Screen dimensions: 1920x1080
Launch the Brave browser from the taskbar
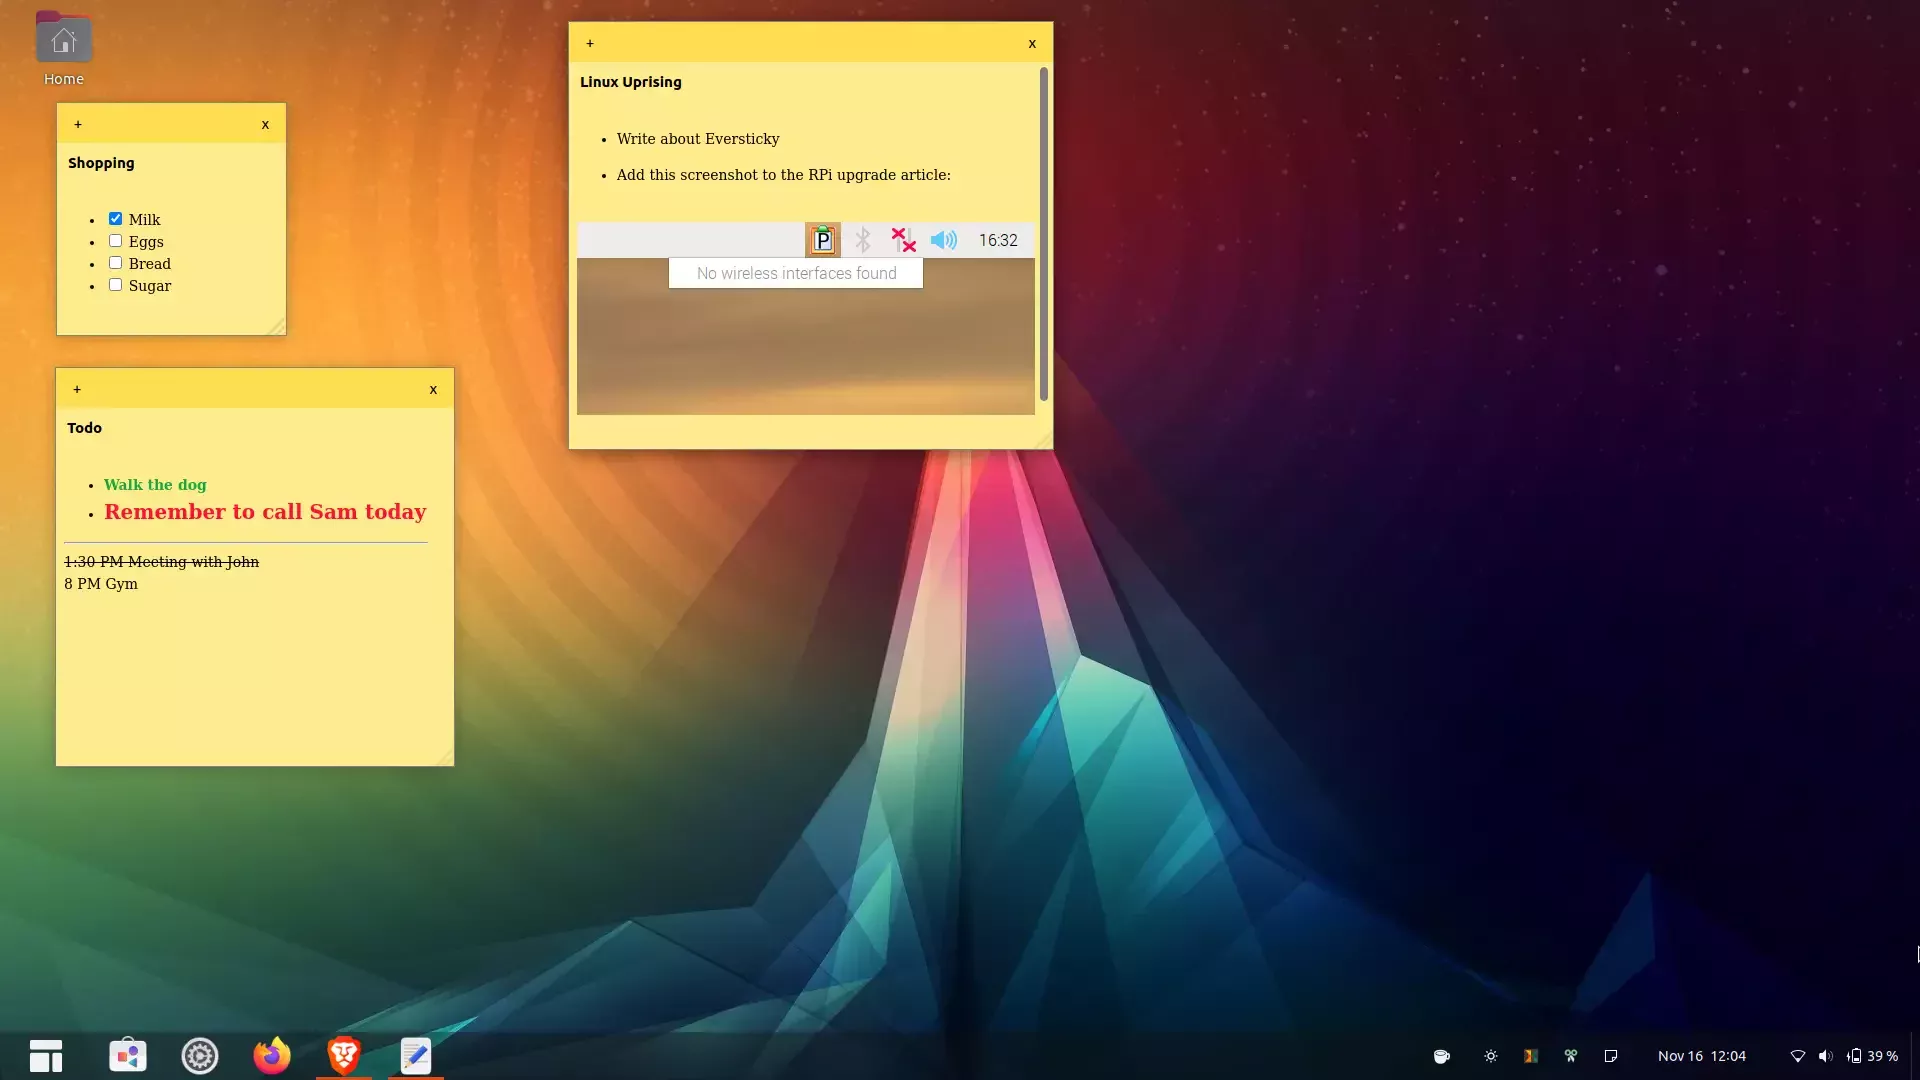pyautogui.click(x=343, y=1055)
